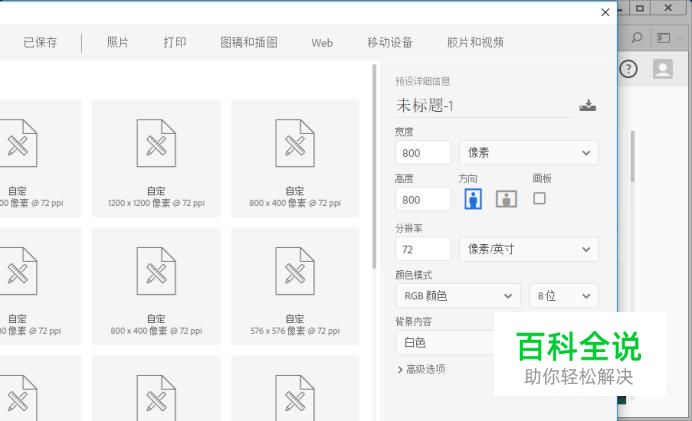The image size is (692, 421).
Task: Select the Web presets tab
Action: pyautogui.click(x=322, y=43)
